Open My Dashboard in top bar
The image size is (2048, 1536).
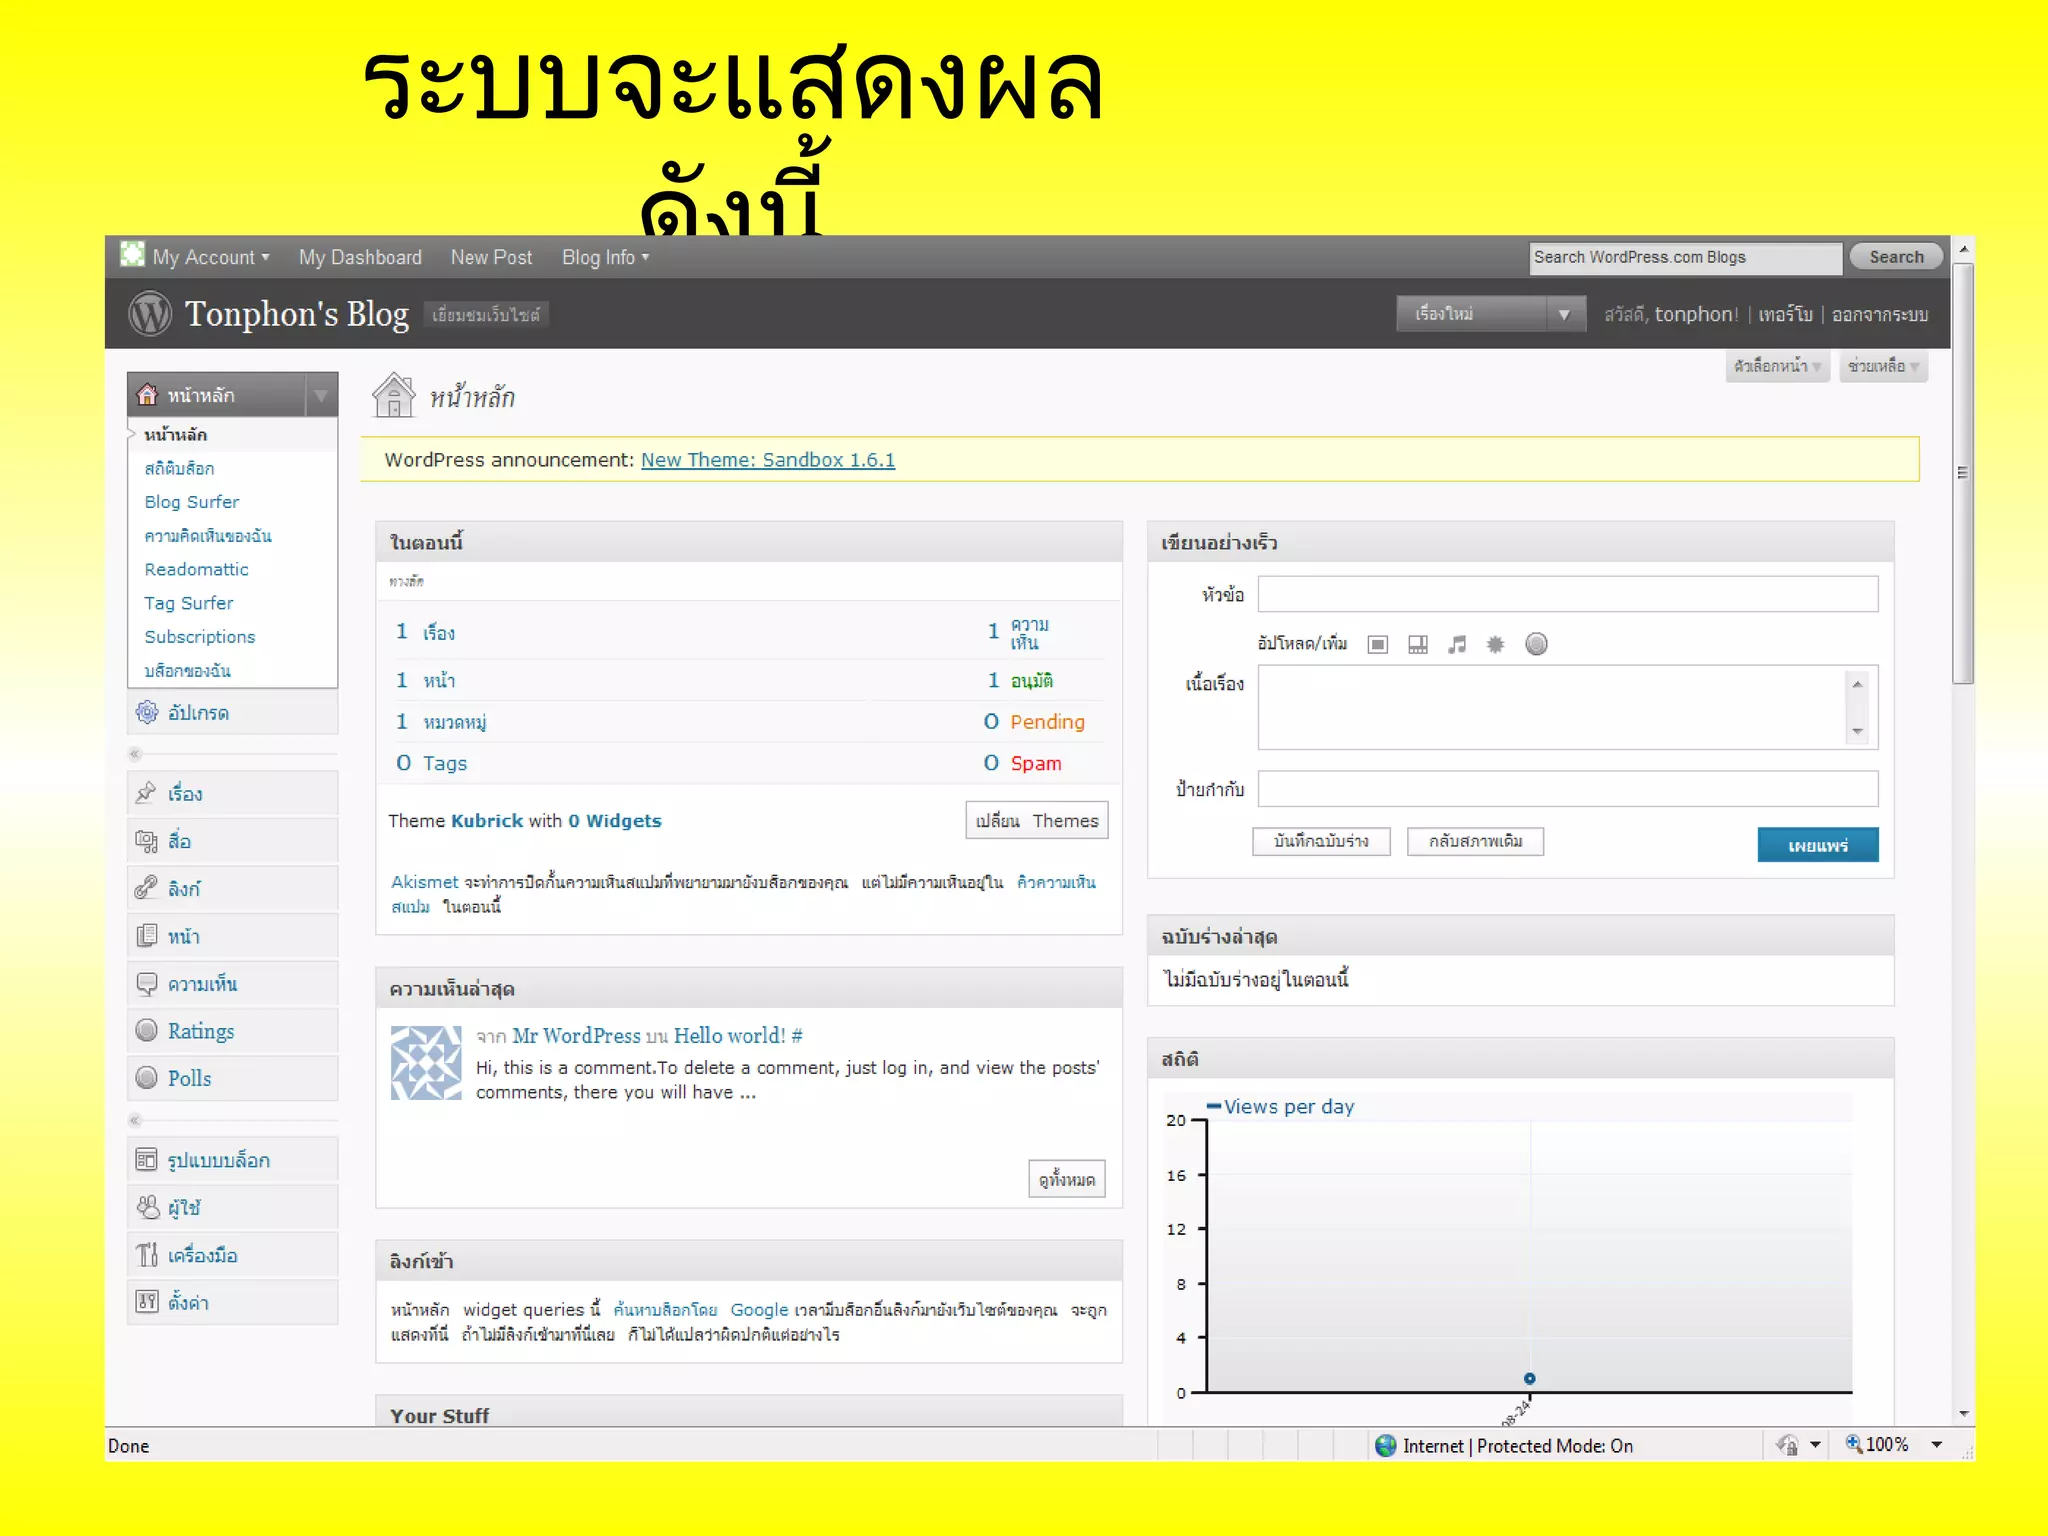360,257
